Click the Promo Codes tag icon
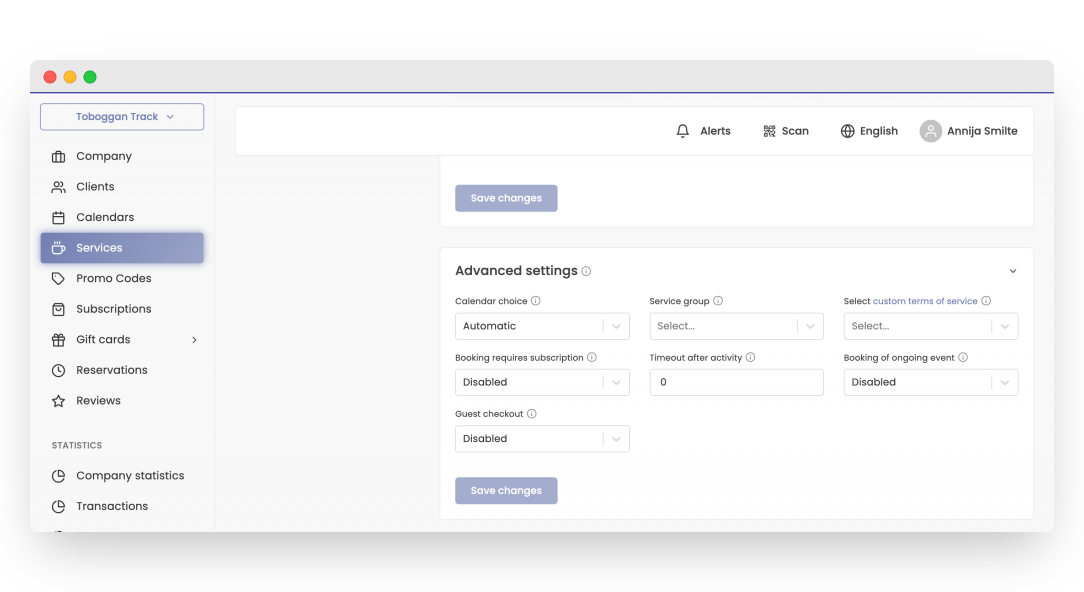This screenshot has width=1084, height=592. pyautogui.click(x=58, y=278)
